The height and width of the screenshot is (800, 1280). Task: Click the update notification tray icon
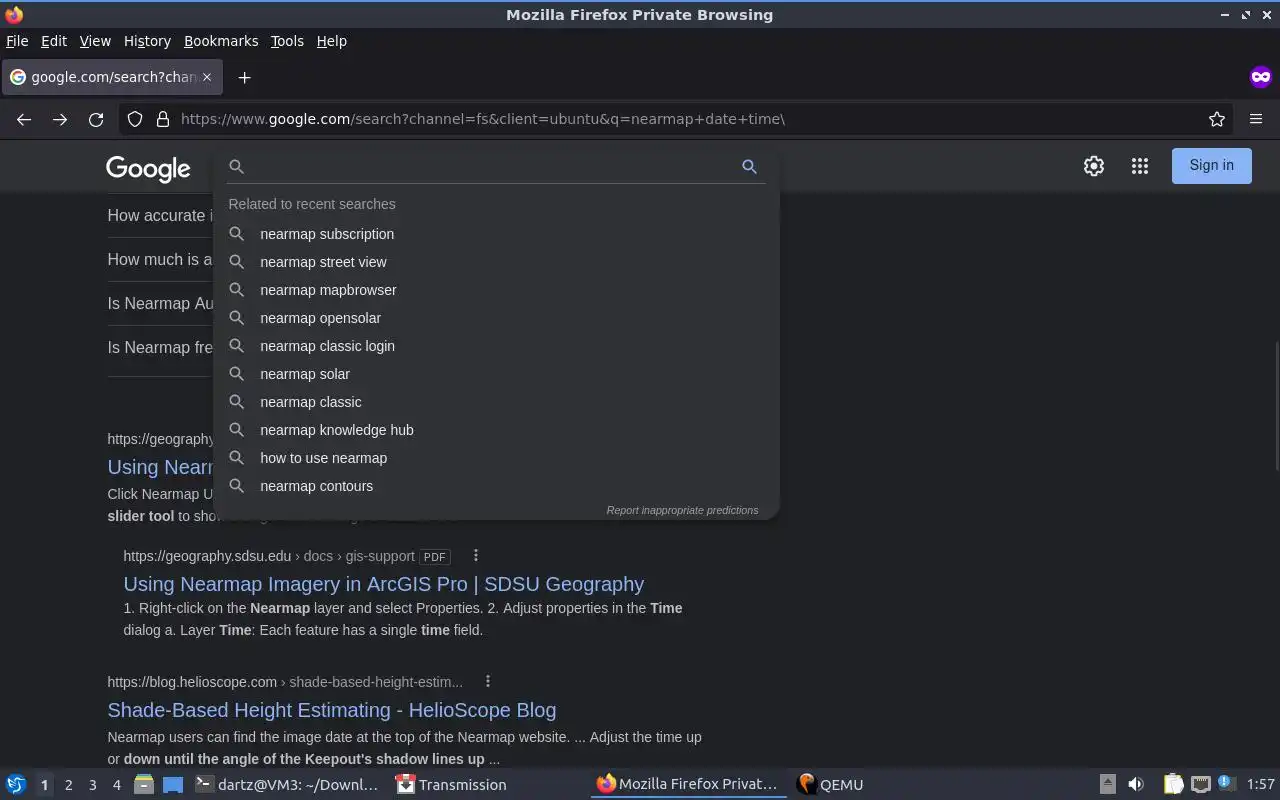1226,785
